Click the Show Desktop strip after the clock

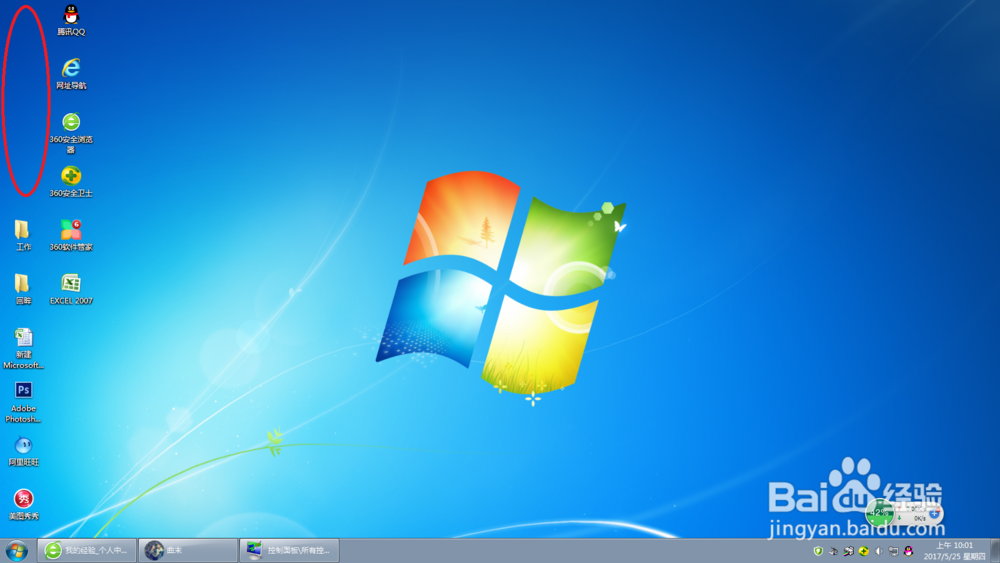995,550
